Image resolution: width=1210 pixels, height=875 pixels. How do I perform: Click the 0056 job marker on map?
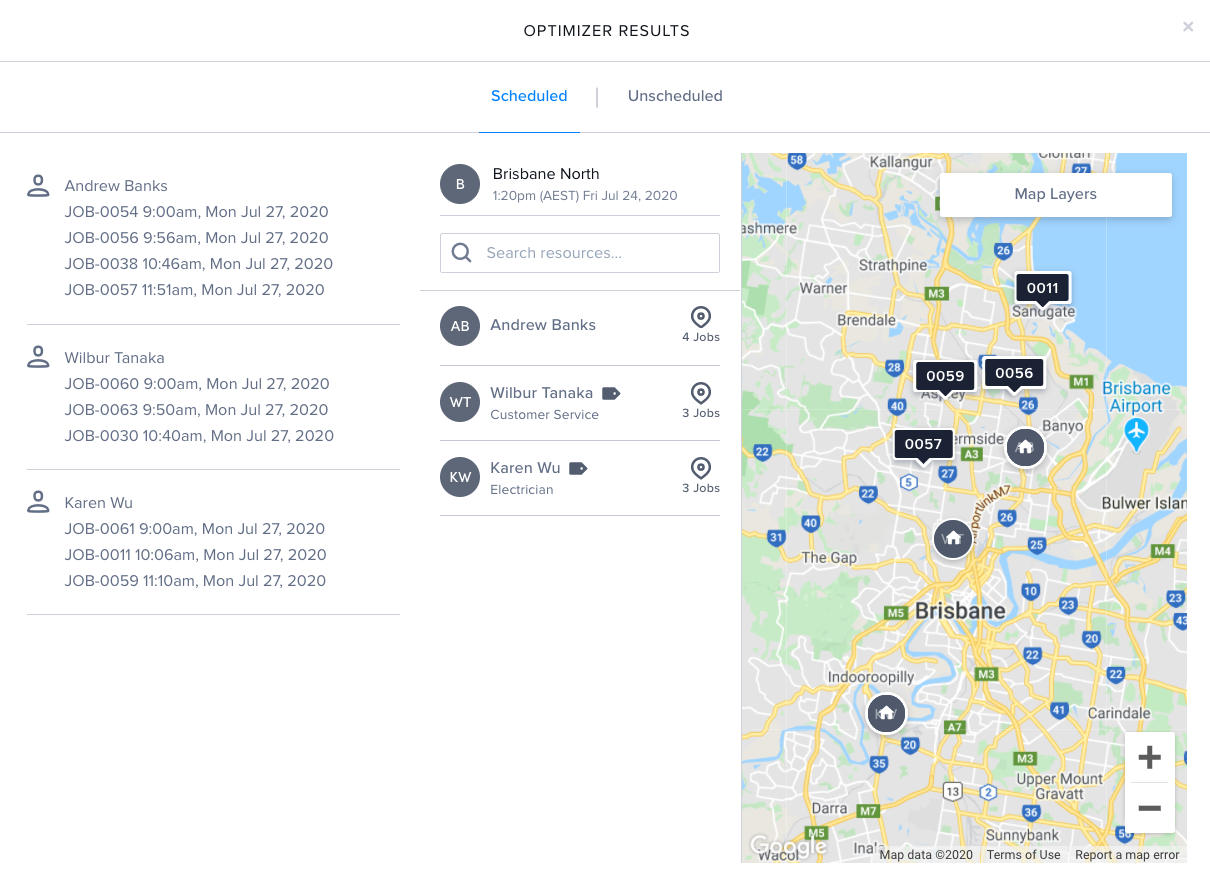[1014, 373]
